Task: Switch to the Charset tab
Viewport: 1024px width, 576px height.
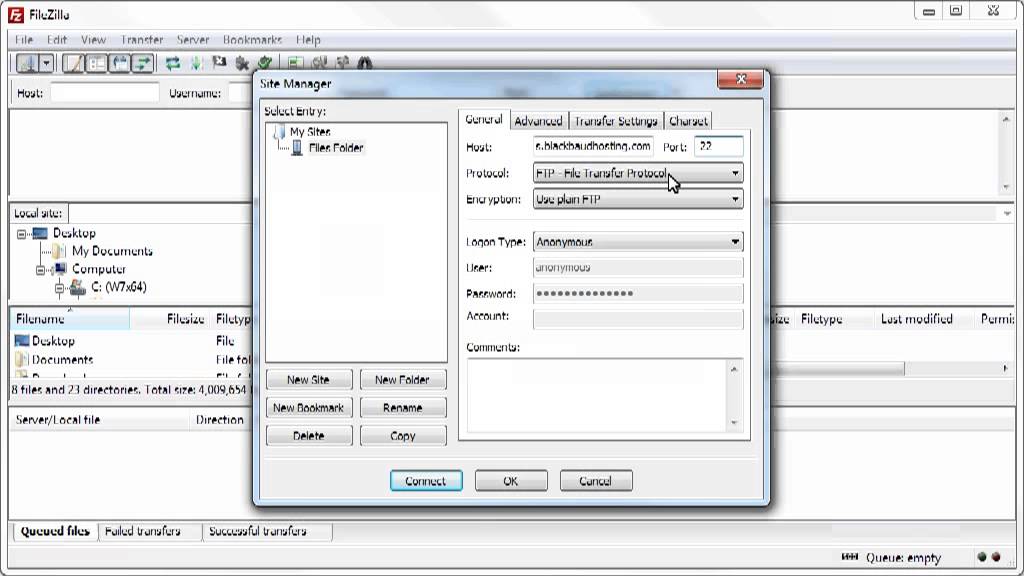Action: click(688, 121)
